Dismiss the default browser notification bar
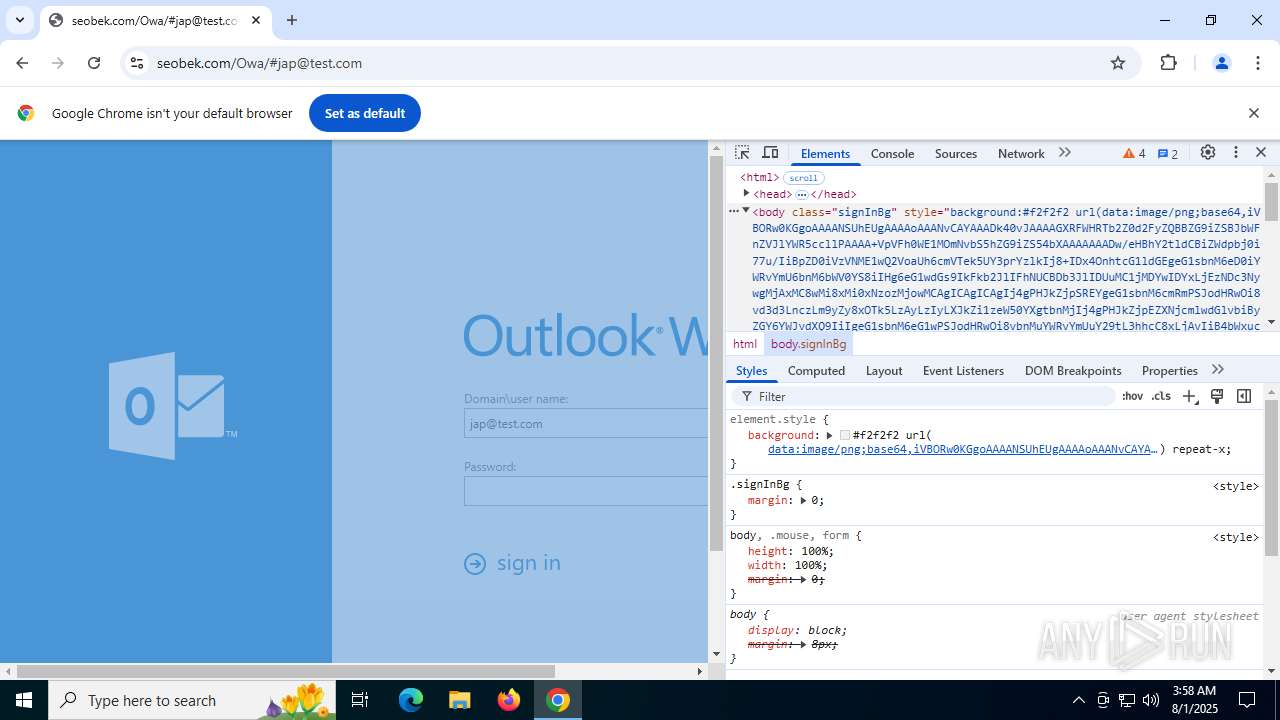This screenshot has width=1280, height=720. tap(1253, 113)
